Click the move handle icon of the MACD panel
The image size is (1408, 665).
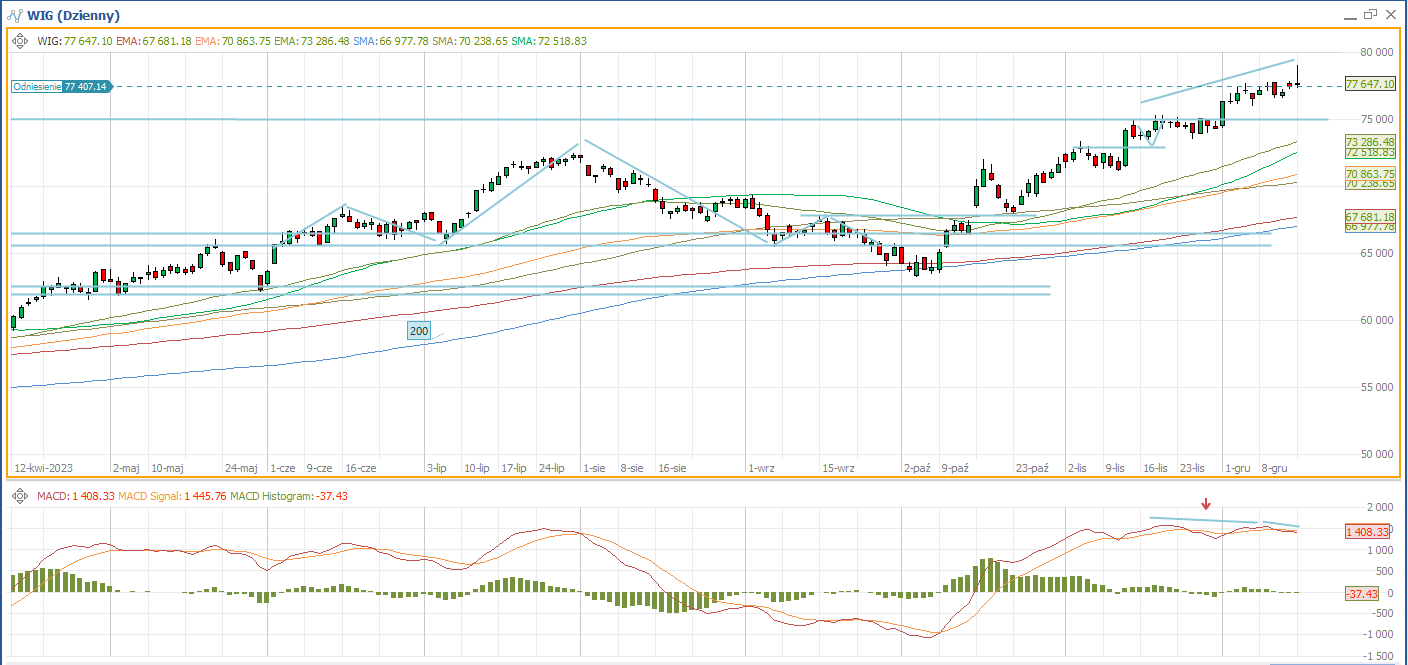[x=21, y=496]
